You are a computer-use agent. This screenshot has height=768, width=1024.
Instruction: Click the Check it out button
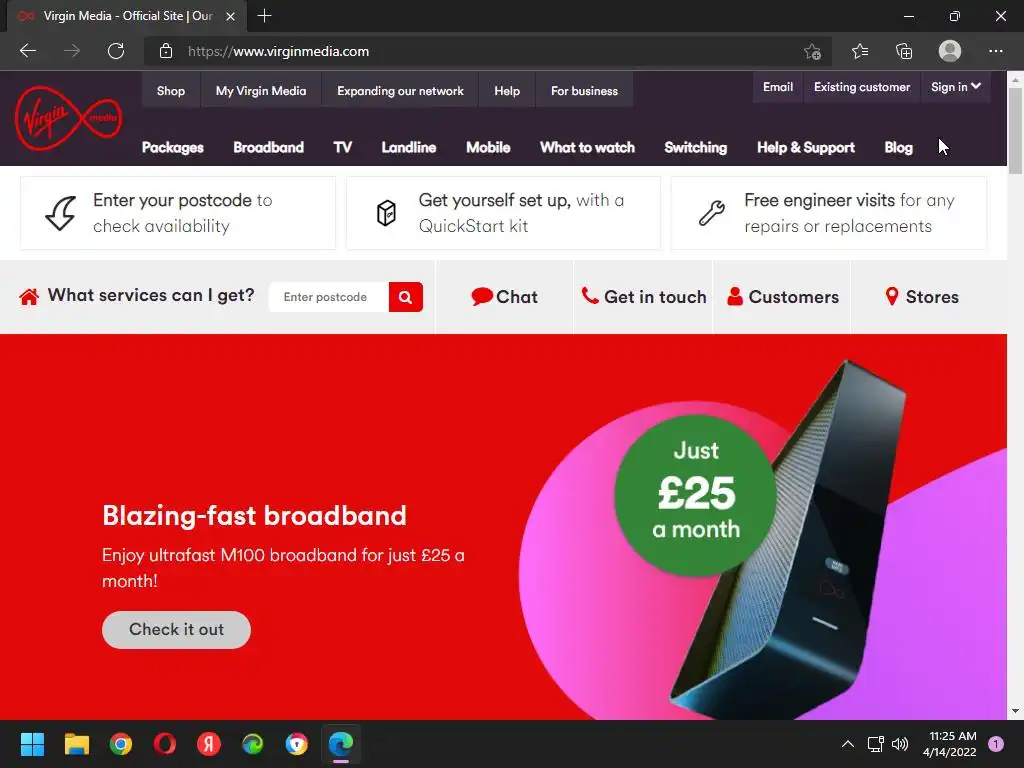pyautogui.click(x=176, y=630)
